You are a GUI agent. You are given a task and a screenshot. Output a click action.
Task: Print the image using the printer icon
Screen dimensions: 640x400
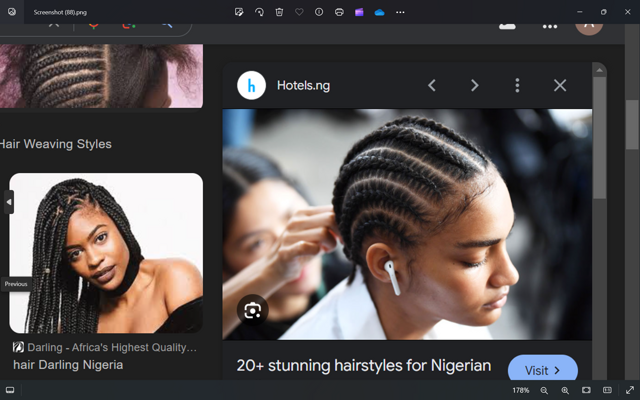(339, 12)
